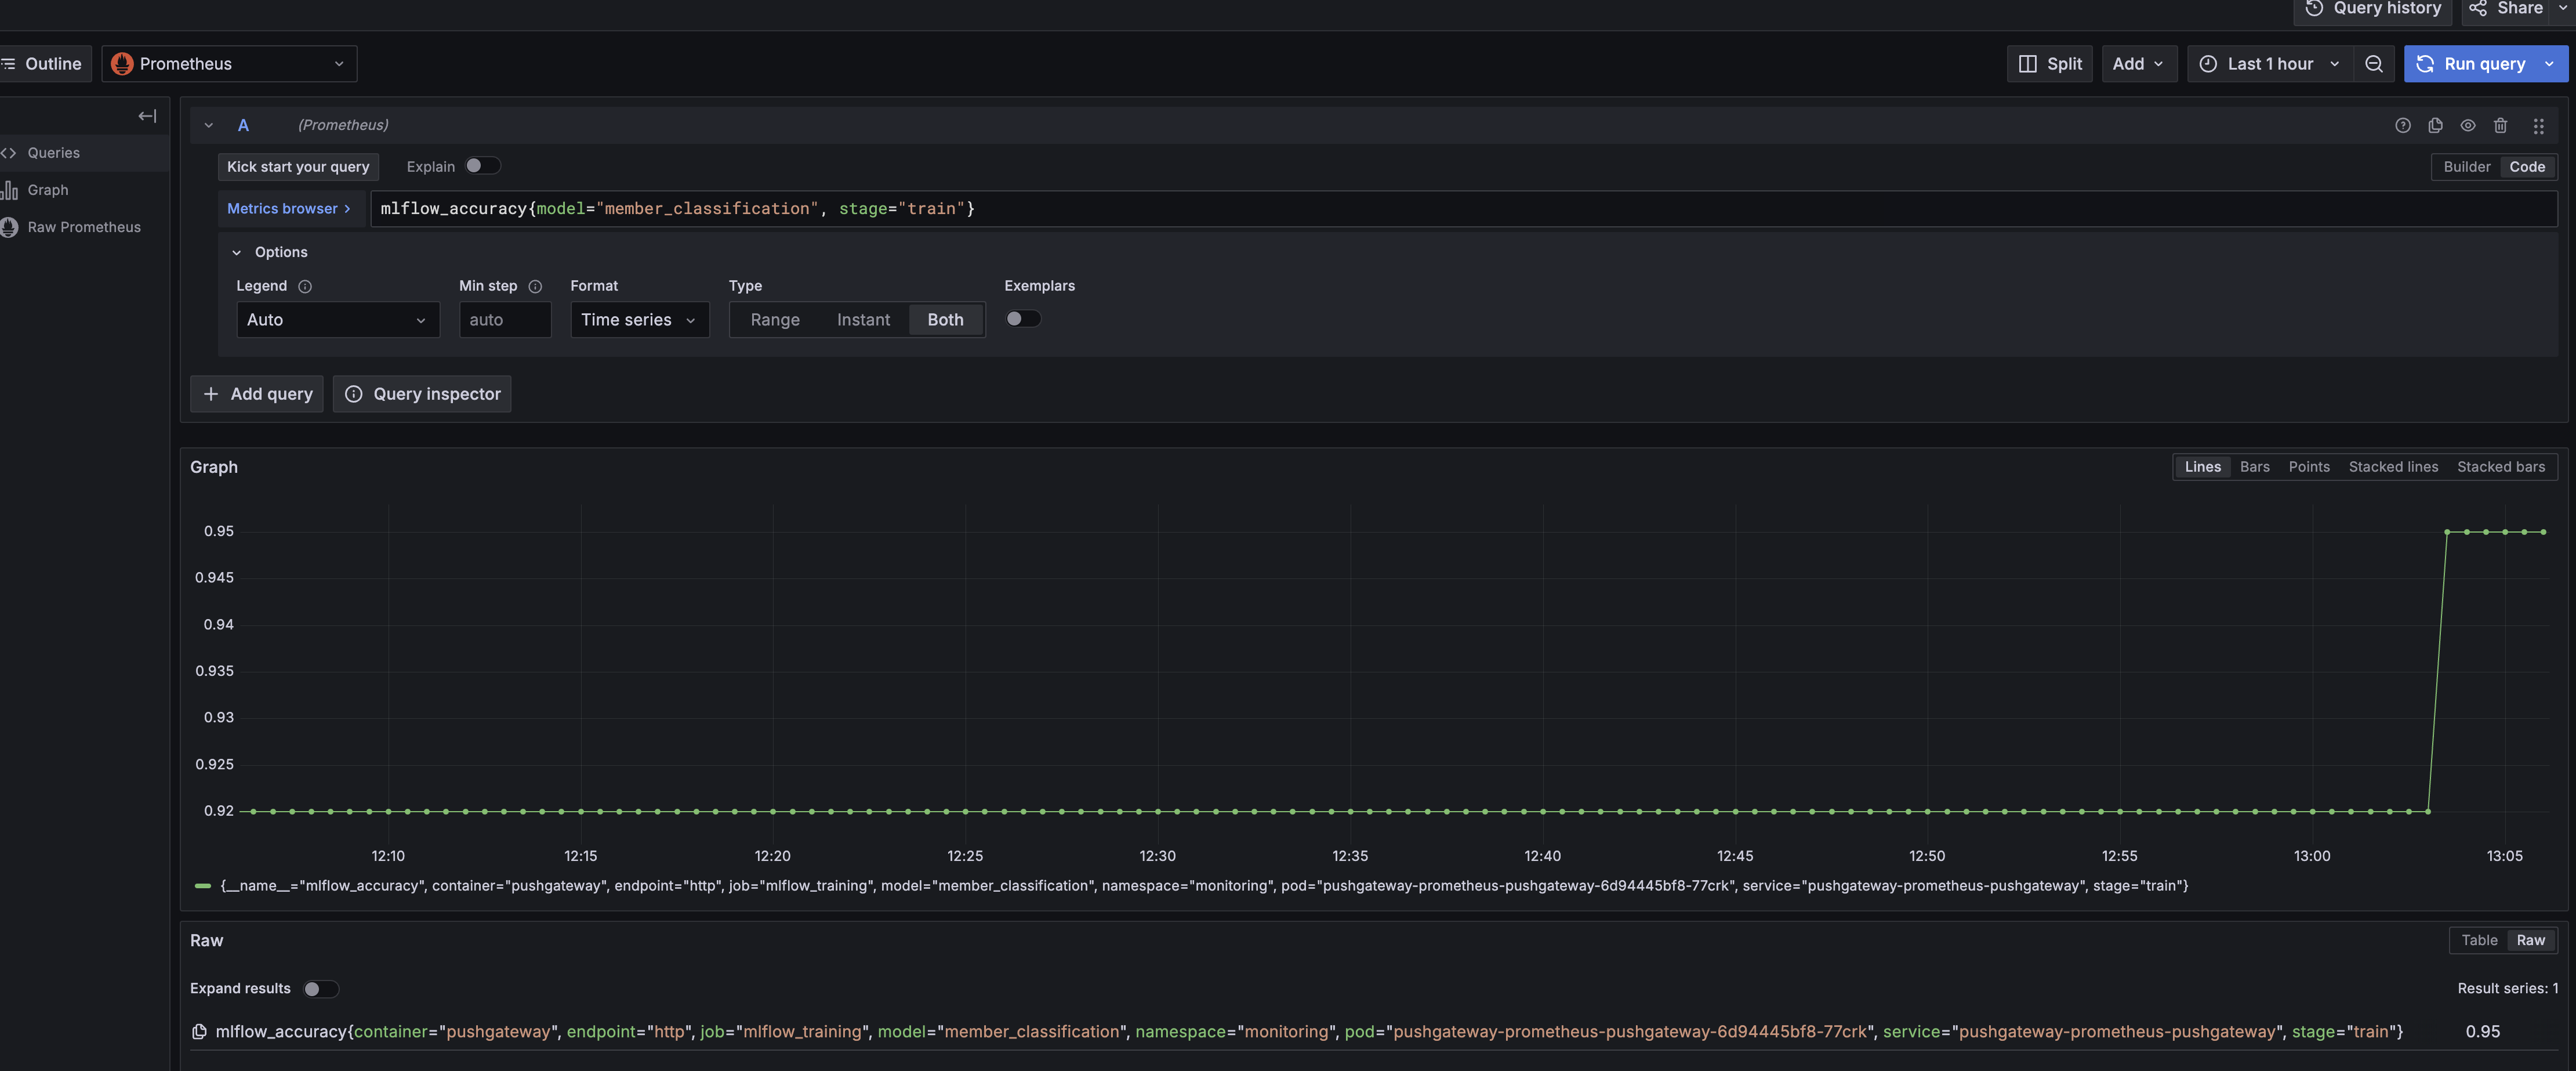2576x1071 pixels.
Task: Click the Share icon at top right
Action: pyautogui.click(x=2477, y=8)
